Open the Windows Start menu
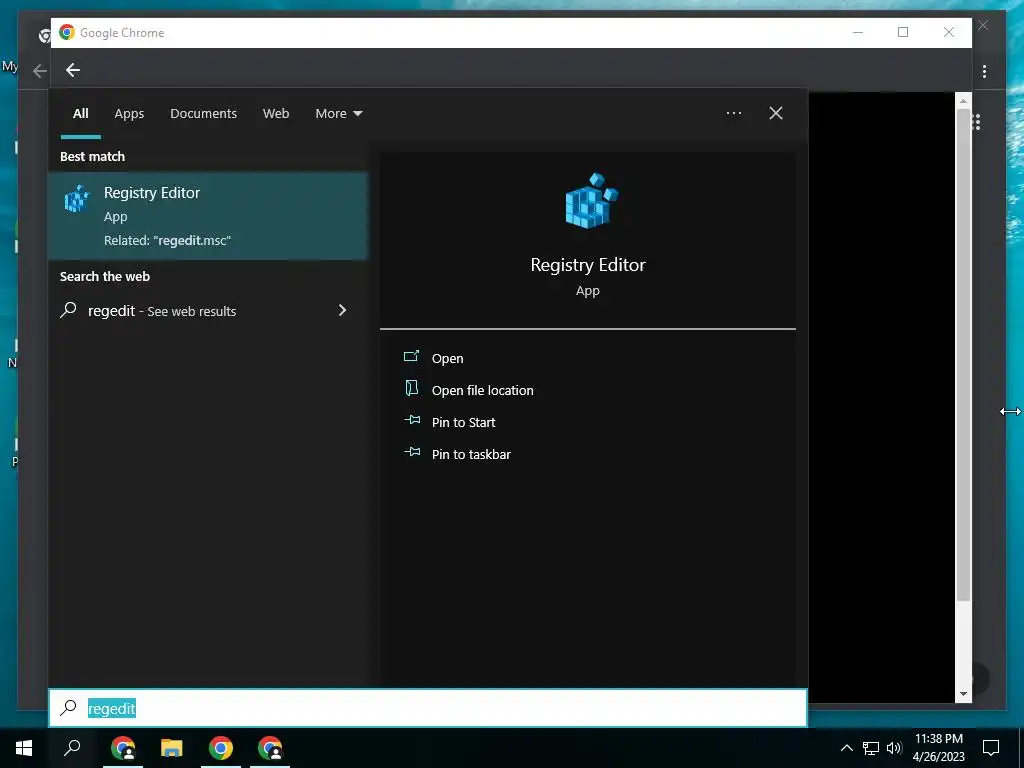 (x=24, y=748)
